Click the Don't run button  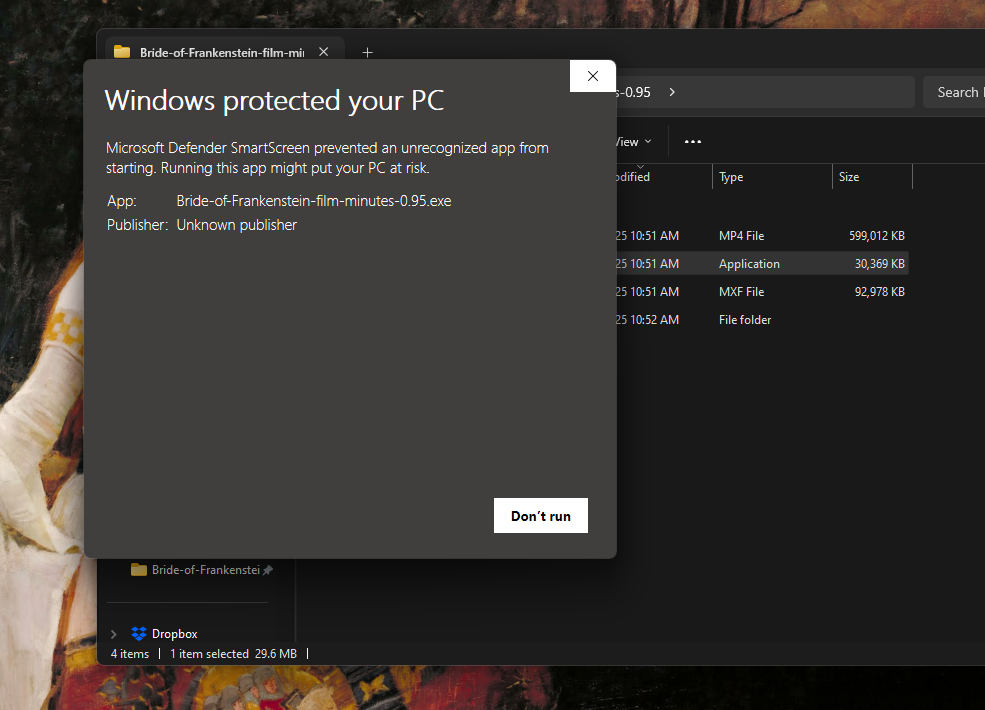pyautogui.click(x=540, y=515)
